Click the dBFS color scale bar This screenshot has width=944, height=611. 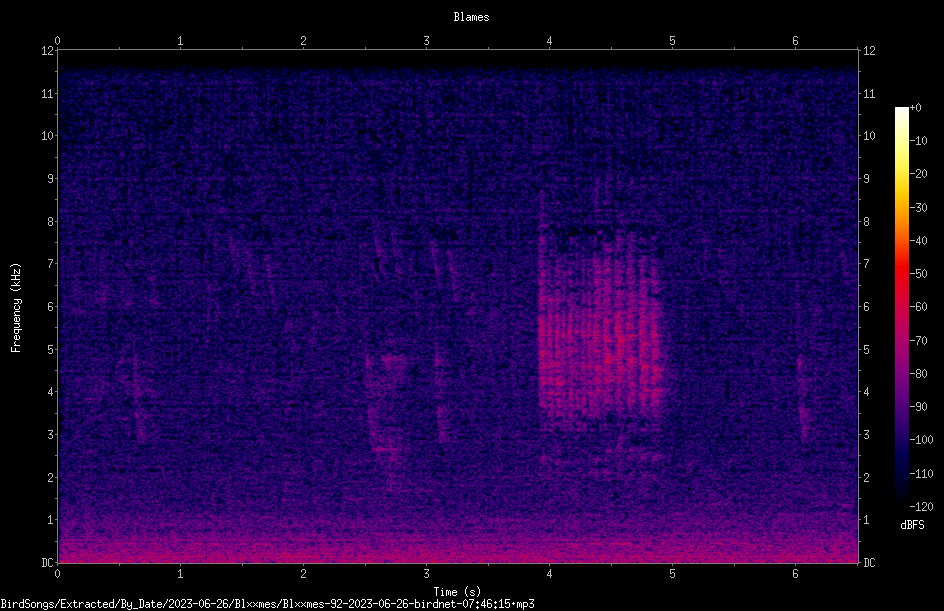[901, 306]
